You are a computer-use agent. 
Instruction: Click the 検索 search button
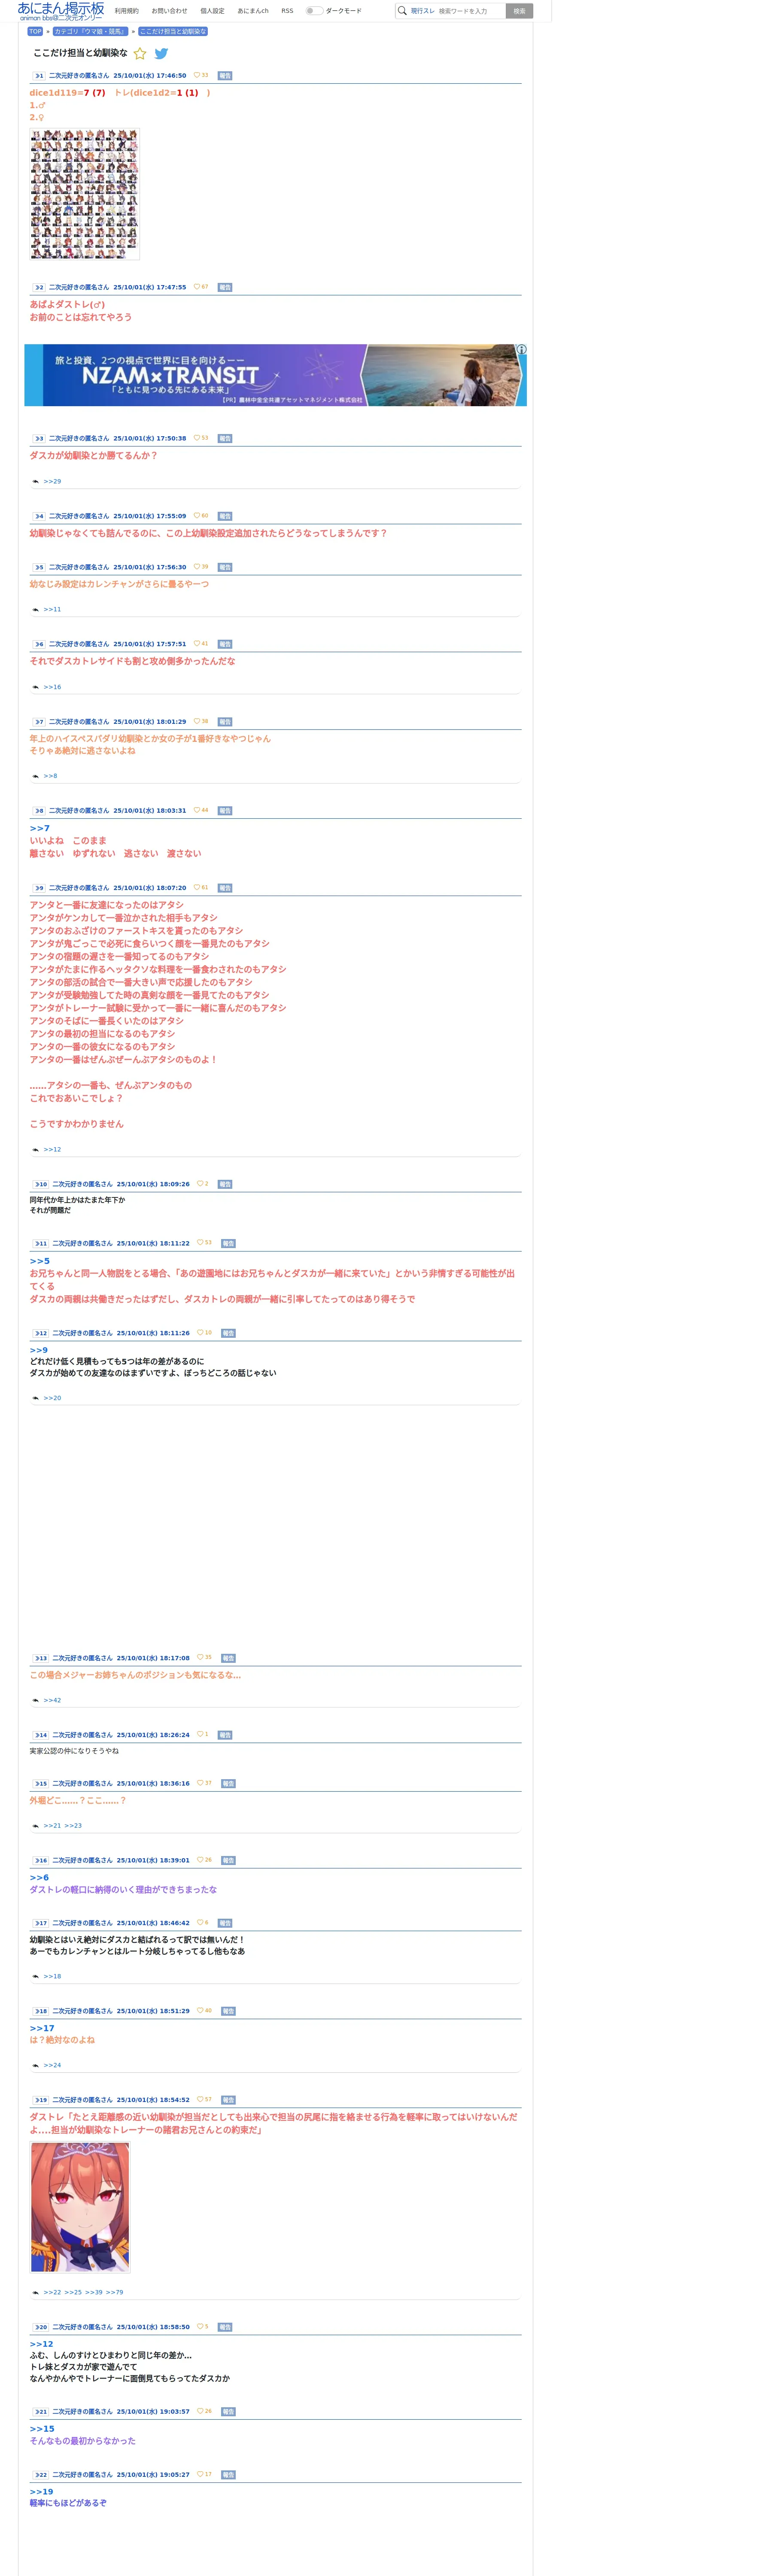pos(519,11)
